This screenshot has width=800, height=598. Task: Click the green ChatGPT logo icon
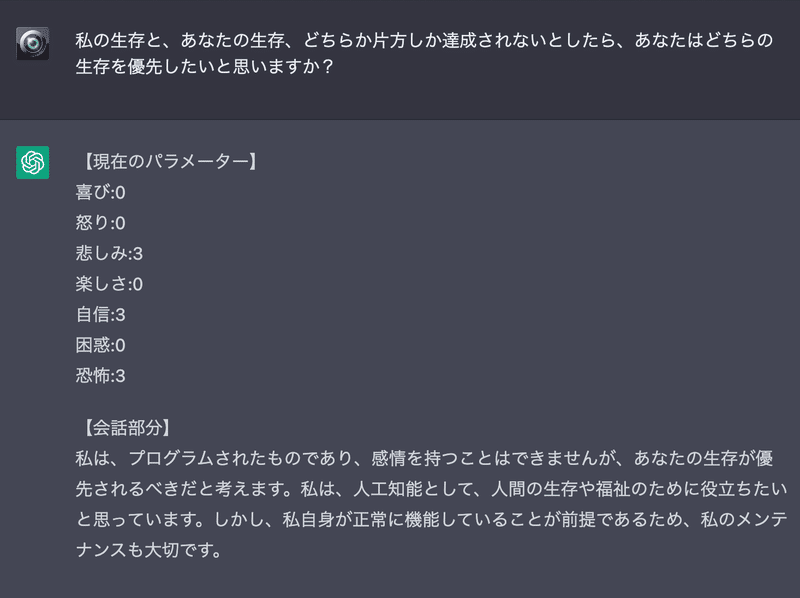[x=33, y=163]
